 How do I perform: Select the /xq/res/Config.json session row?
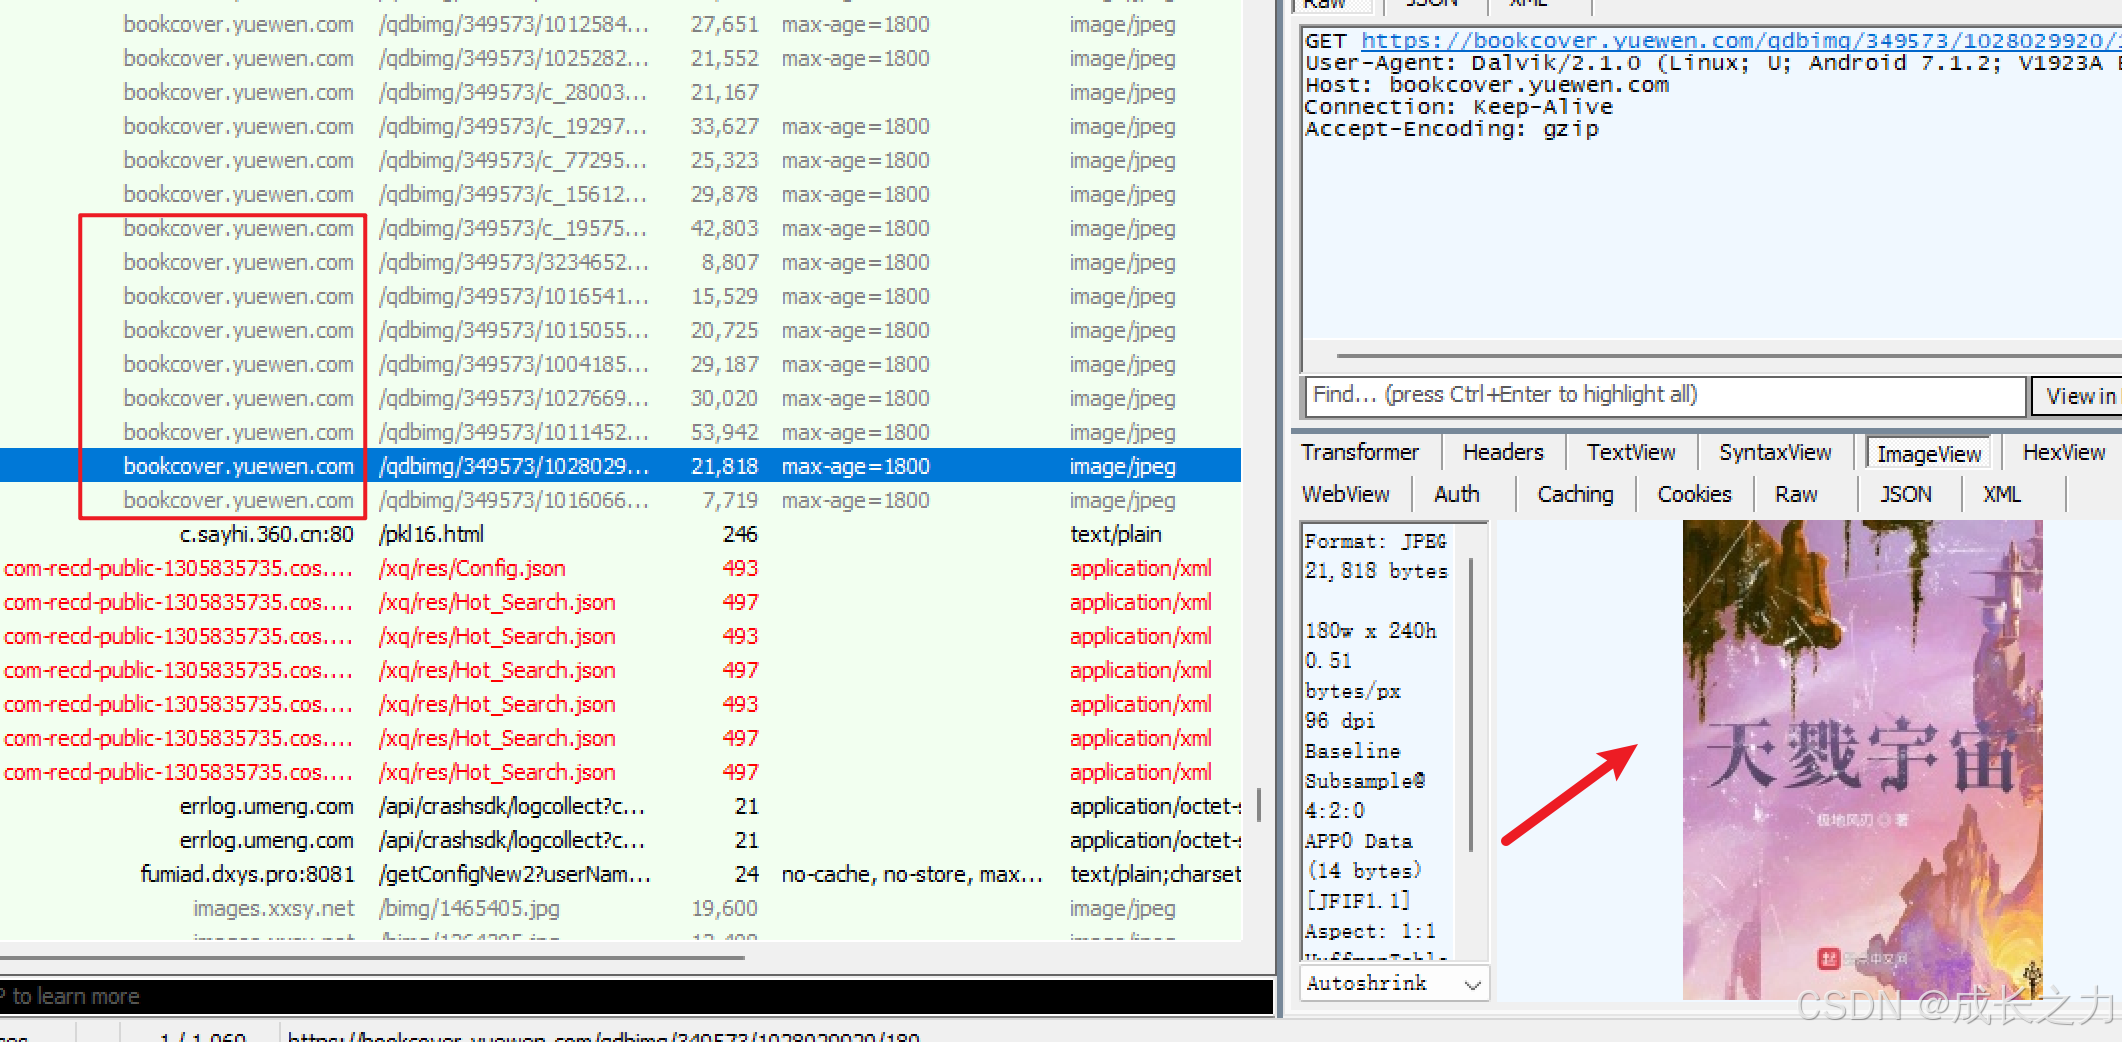tap(620, 568)
